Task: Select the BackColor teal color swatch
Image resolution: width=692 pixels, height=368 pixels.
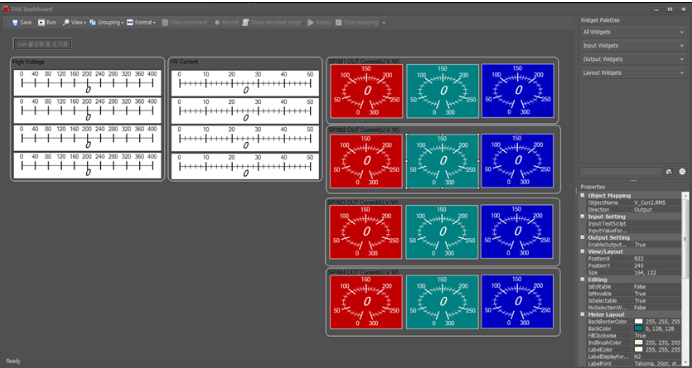Action: (638, 329)
